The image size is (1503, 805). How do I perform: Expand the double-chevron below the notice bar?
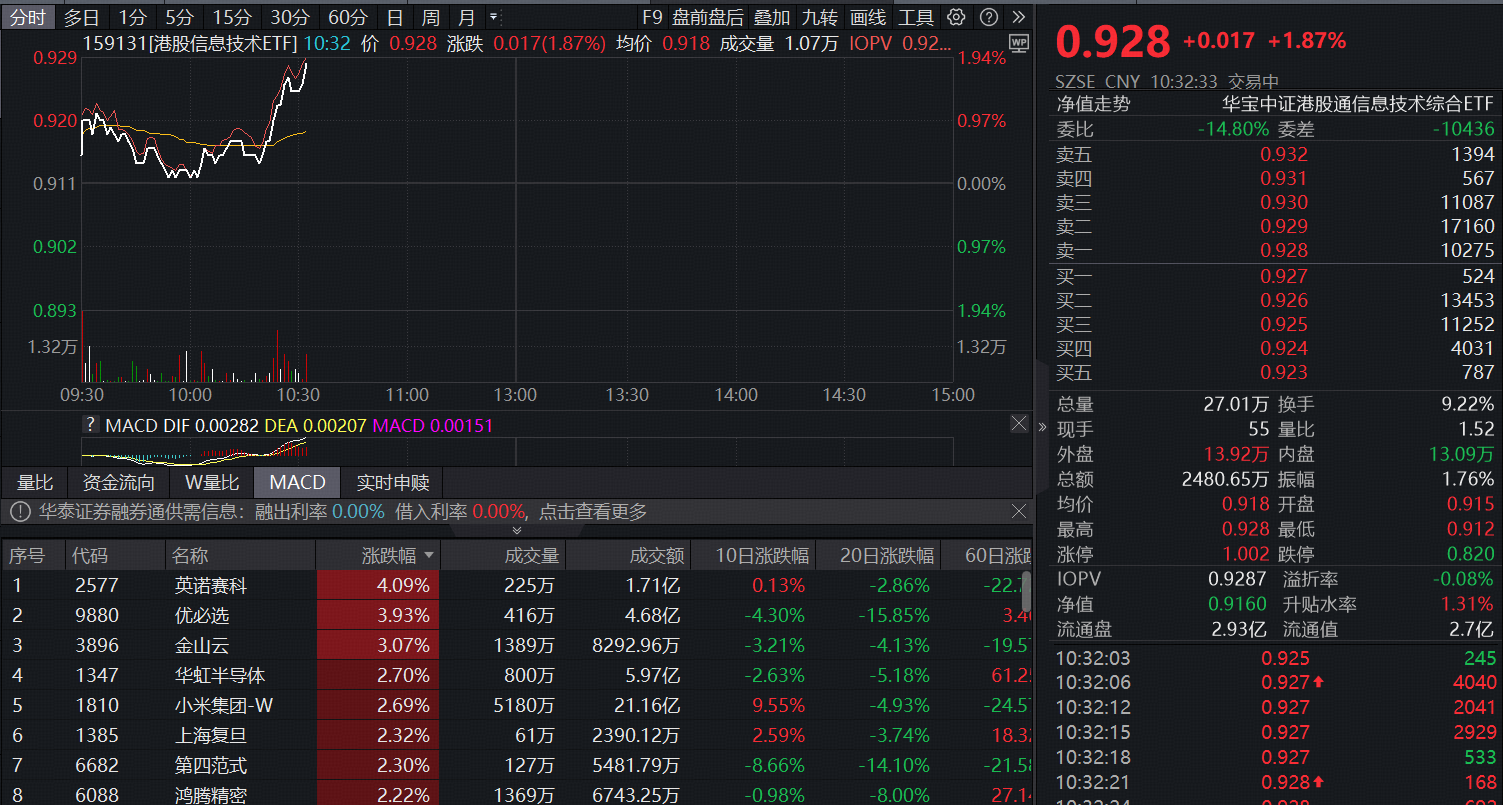517,531
